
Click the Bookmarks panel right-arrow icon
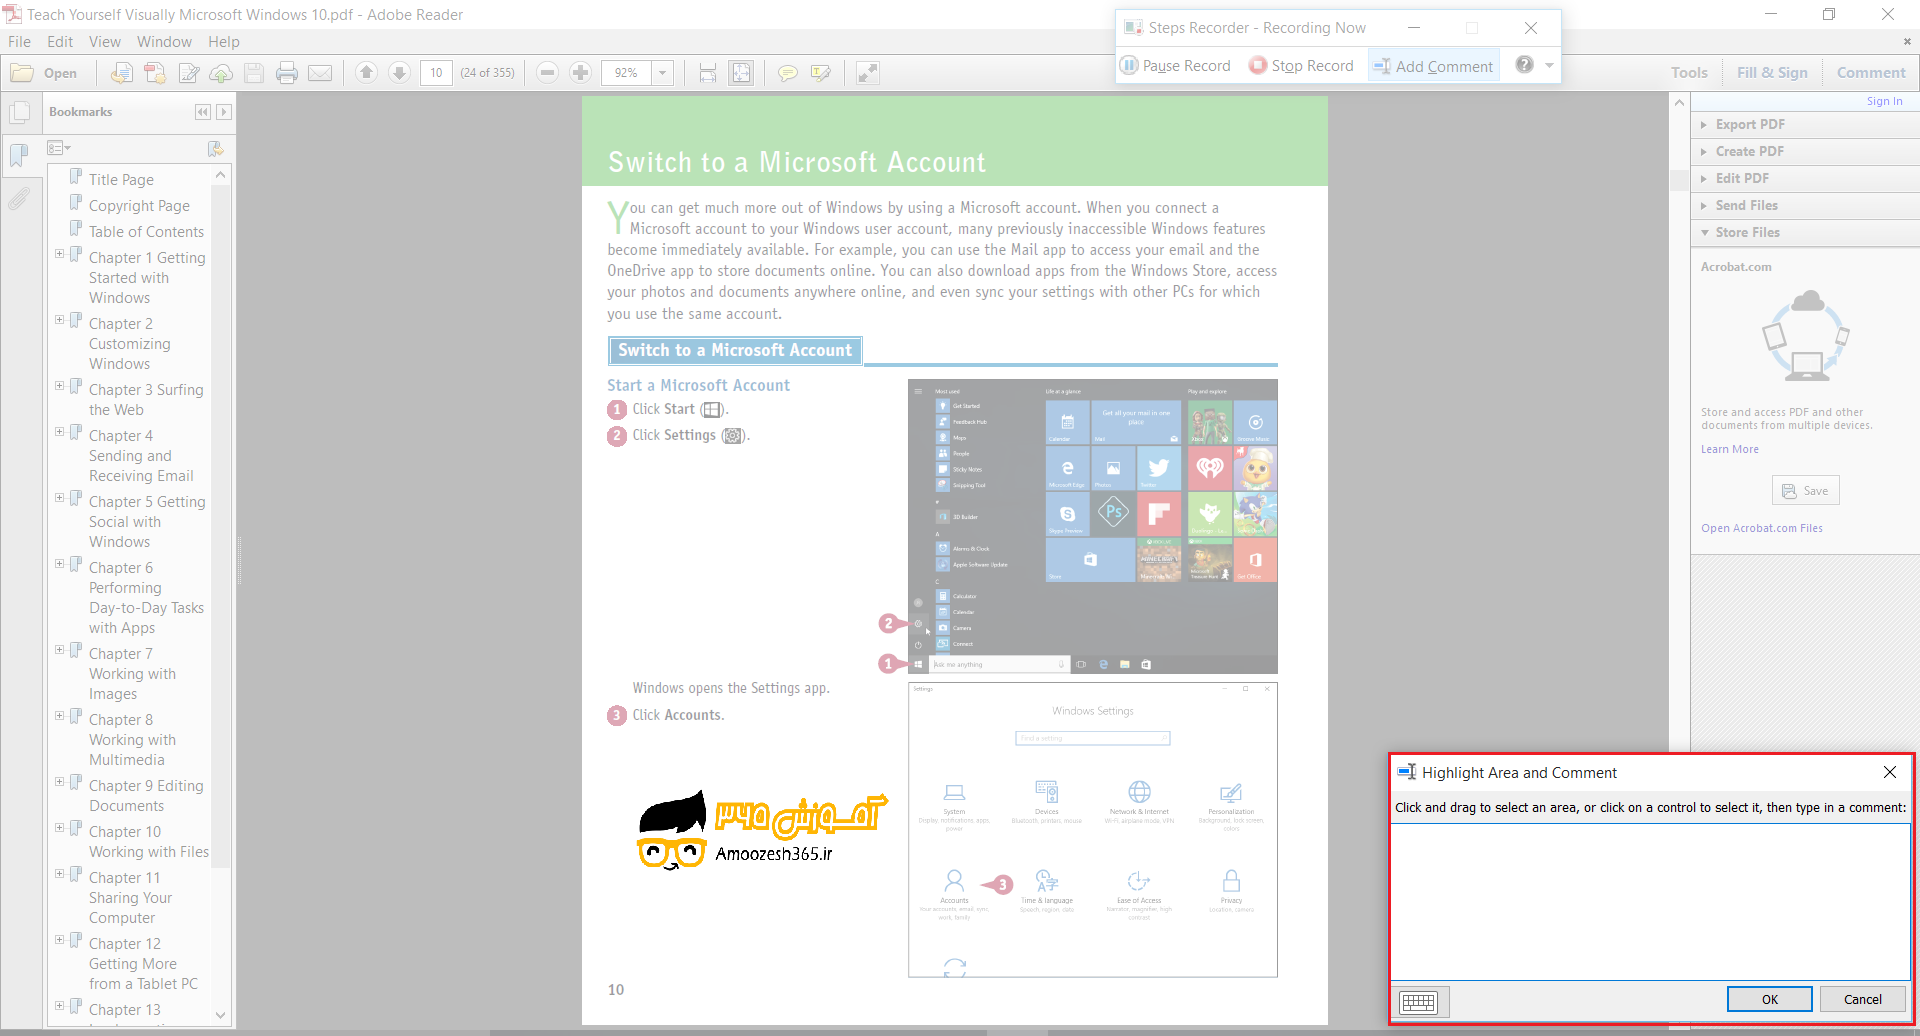point(224,112)
